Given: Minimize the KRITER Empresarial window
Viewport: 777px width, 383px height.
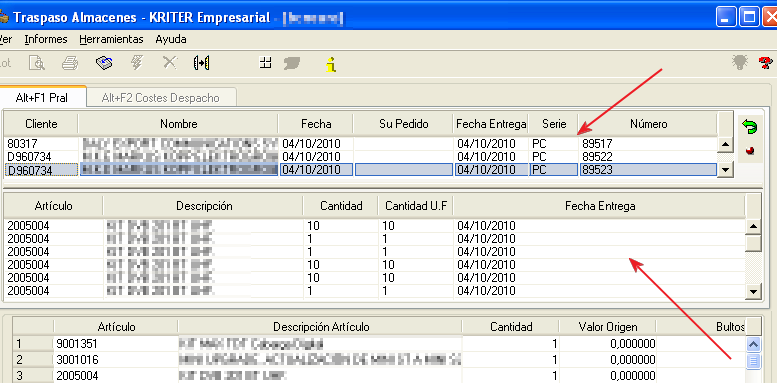Looking at the screenshot, I should coord(726,18).
